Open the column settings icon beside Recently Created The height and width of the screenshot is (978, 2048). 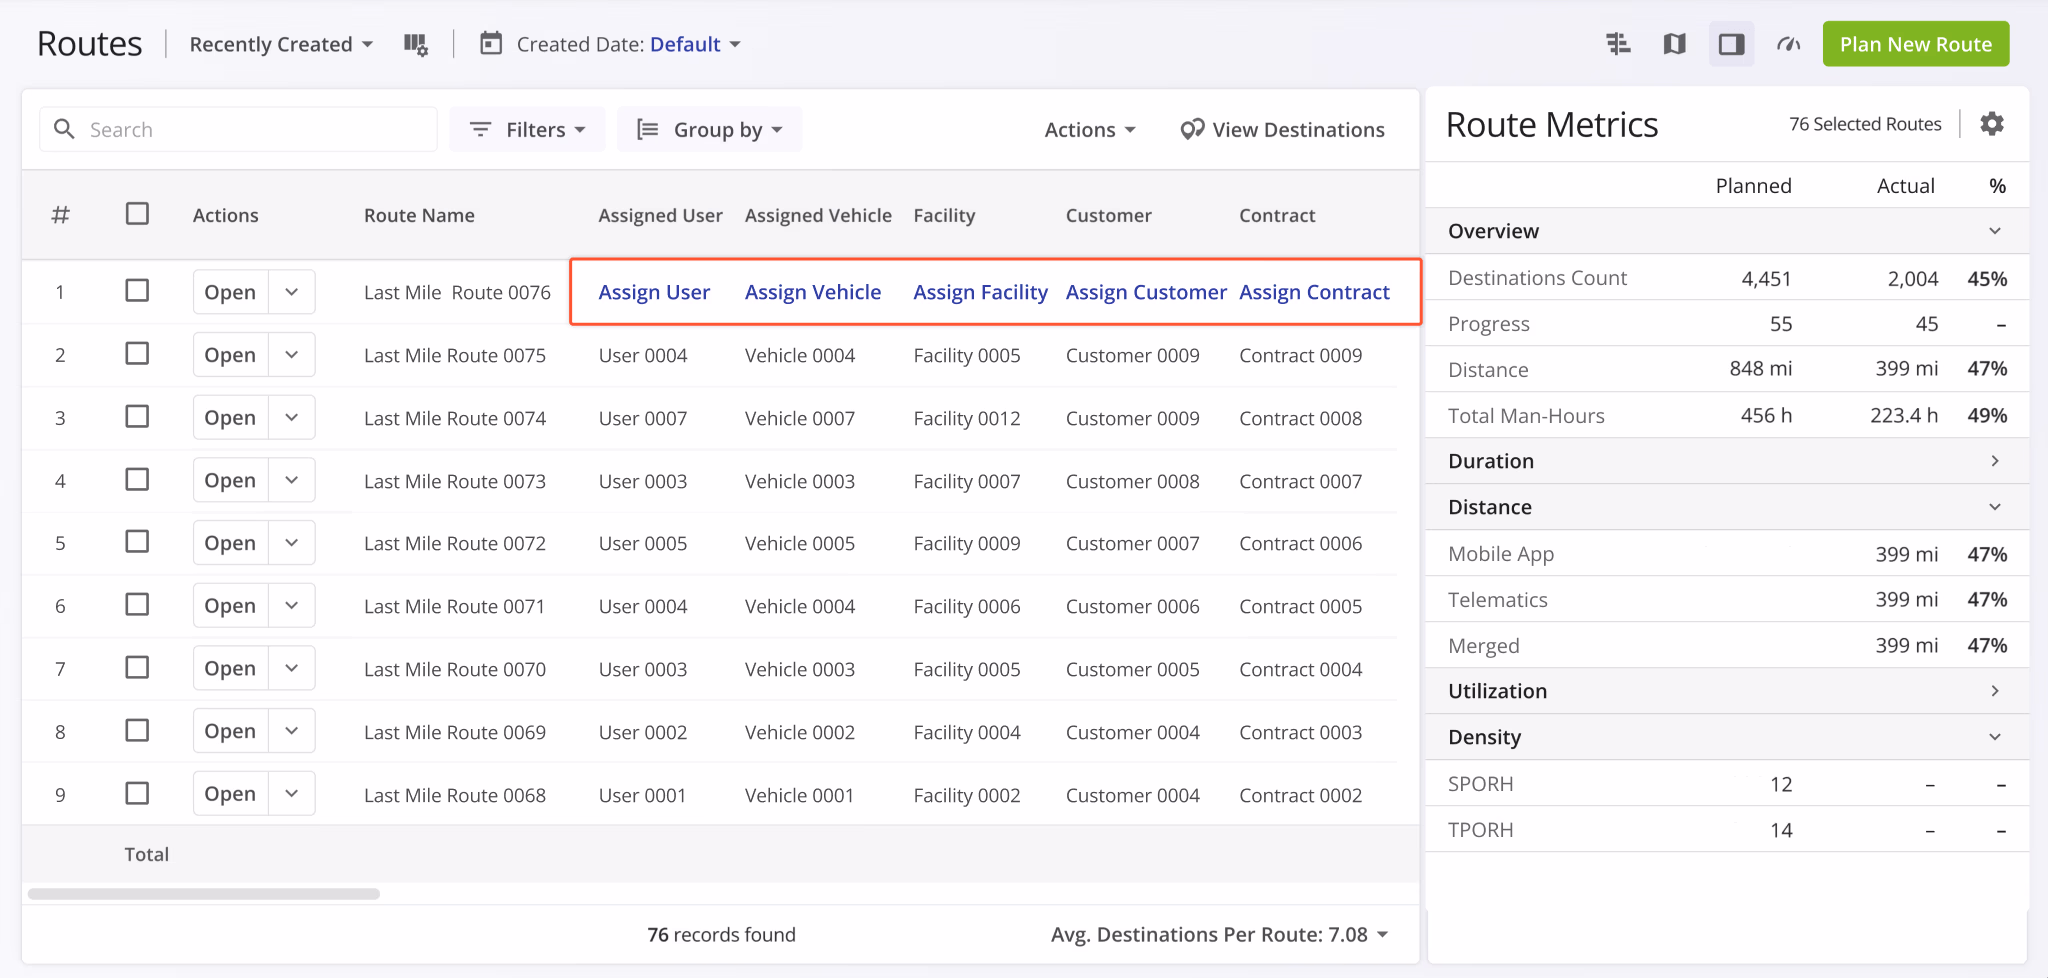click(415, 43)
